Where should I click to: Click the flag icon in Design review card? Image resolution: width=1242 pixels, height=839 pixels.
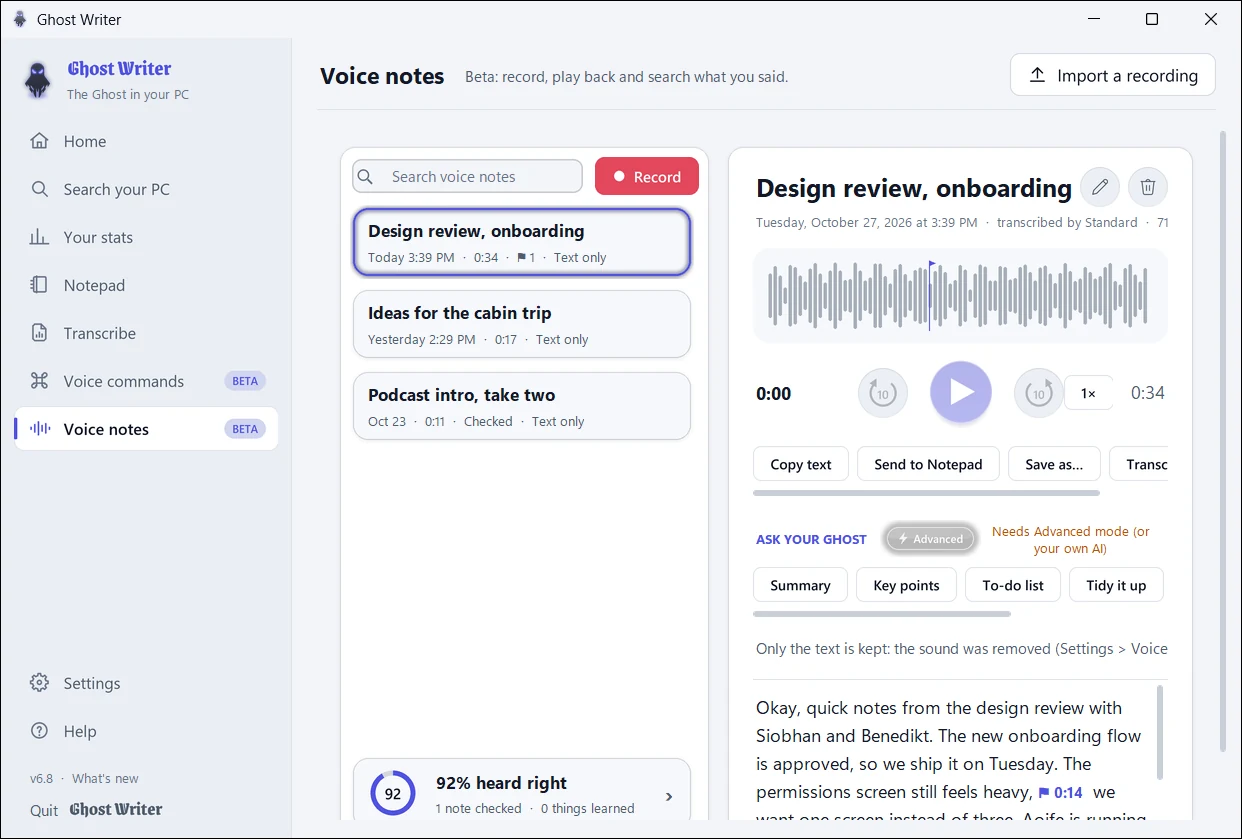click(x=521, y=258)
